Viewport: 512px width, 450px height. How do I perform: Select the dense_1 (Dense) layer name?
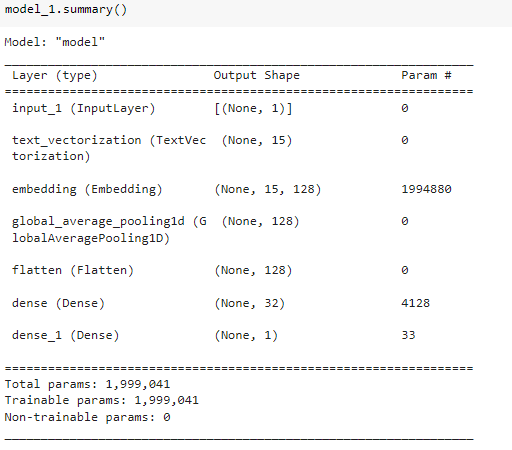point(65,335)
